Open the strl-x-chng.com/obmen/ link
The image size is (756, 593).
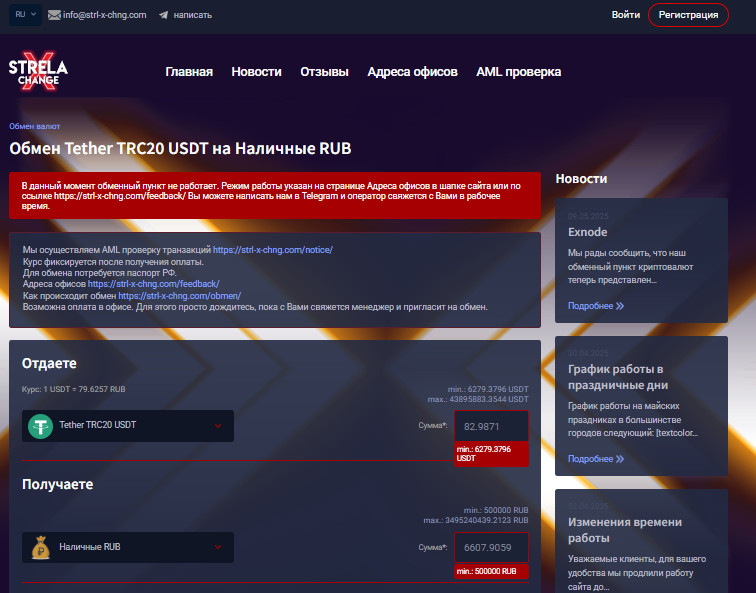[x=179, y=296]
